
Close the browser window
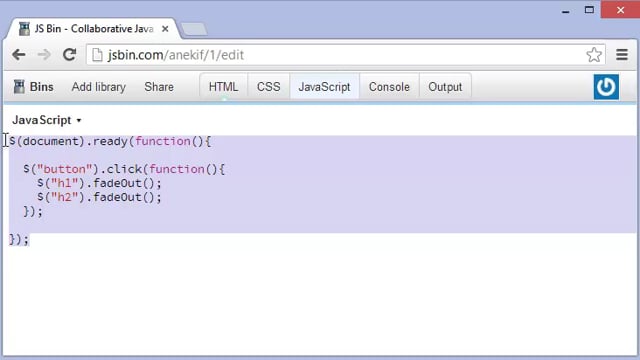(620, 10)
